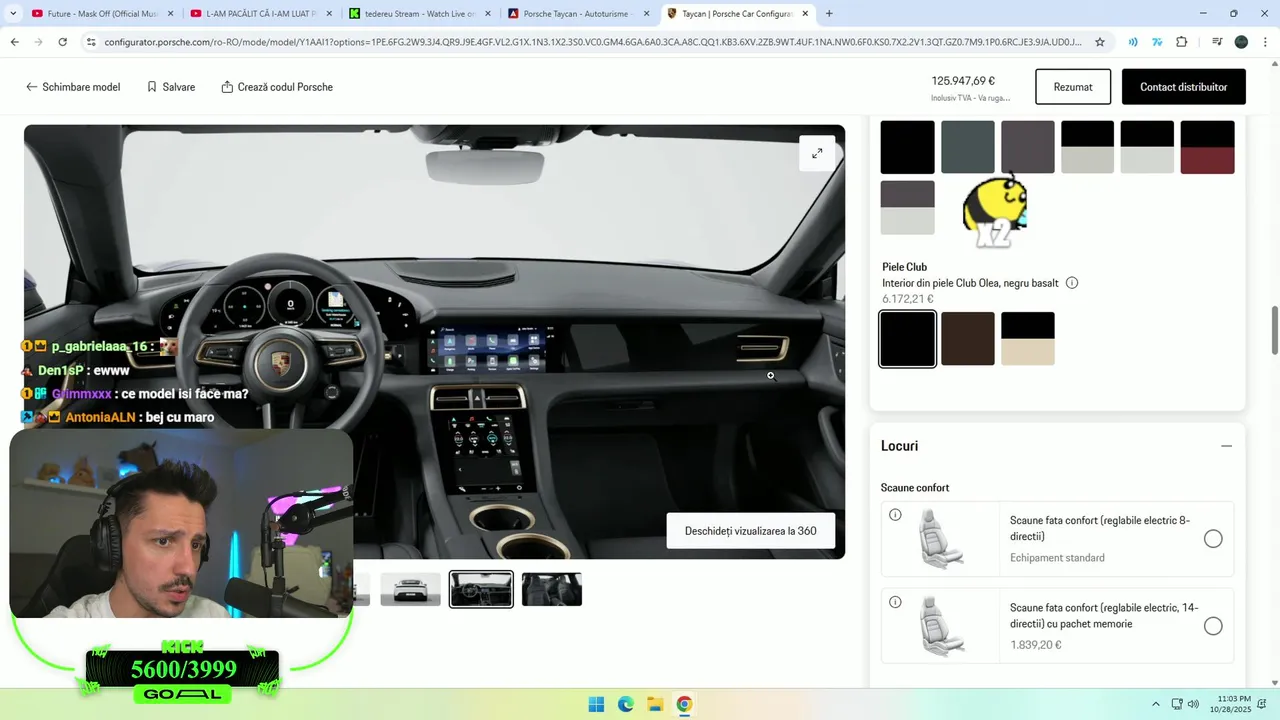Select 14-direction seats with memory package
1280x720 pixels.
click(x=1213, y=626)
